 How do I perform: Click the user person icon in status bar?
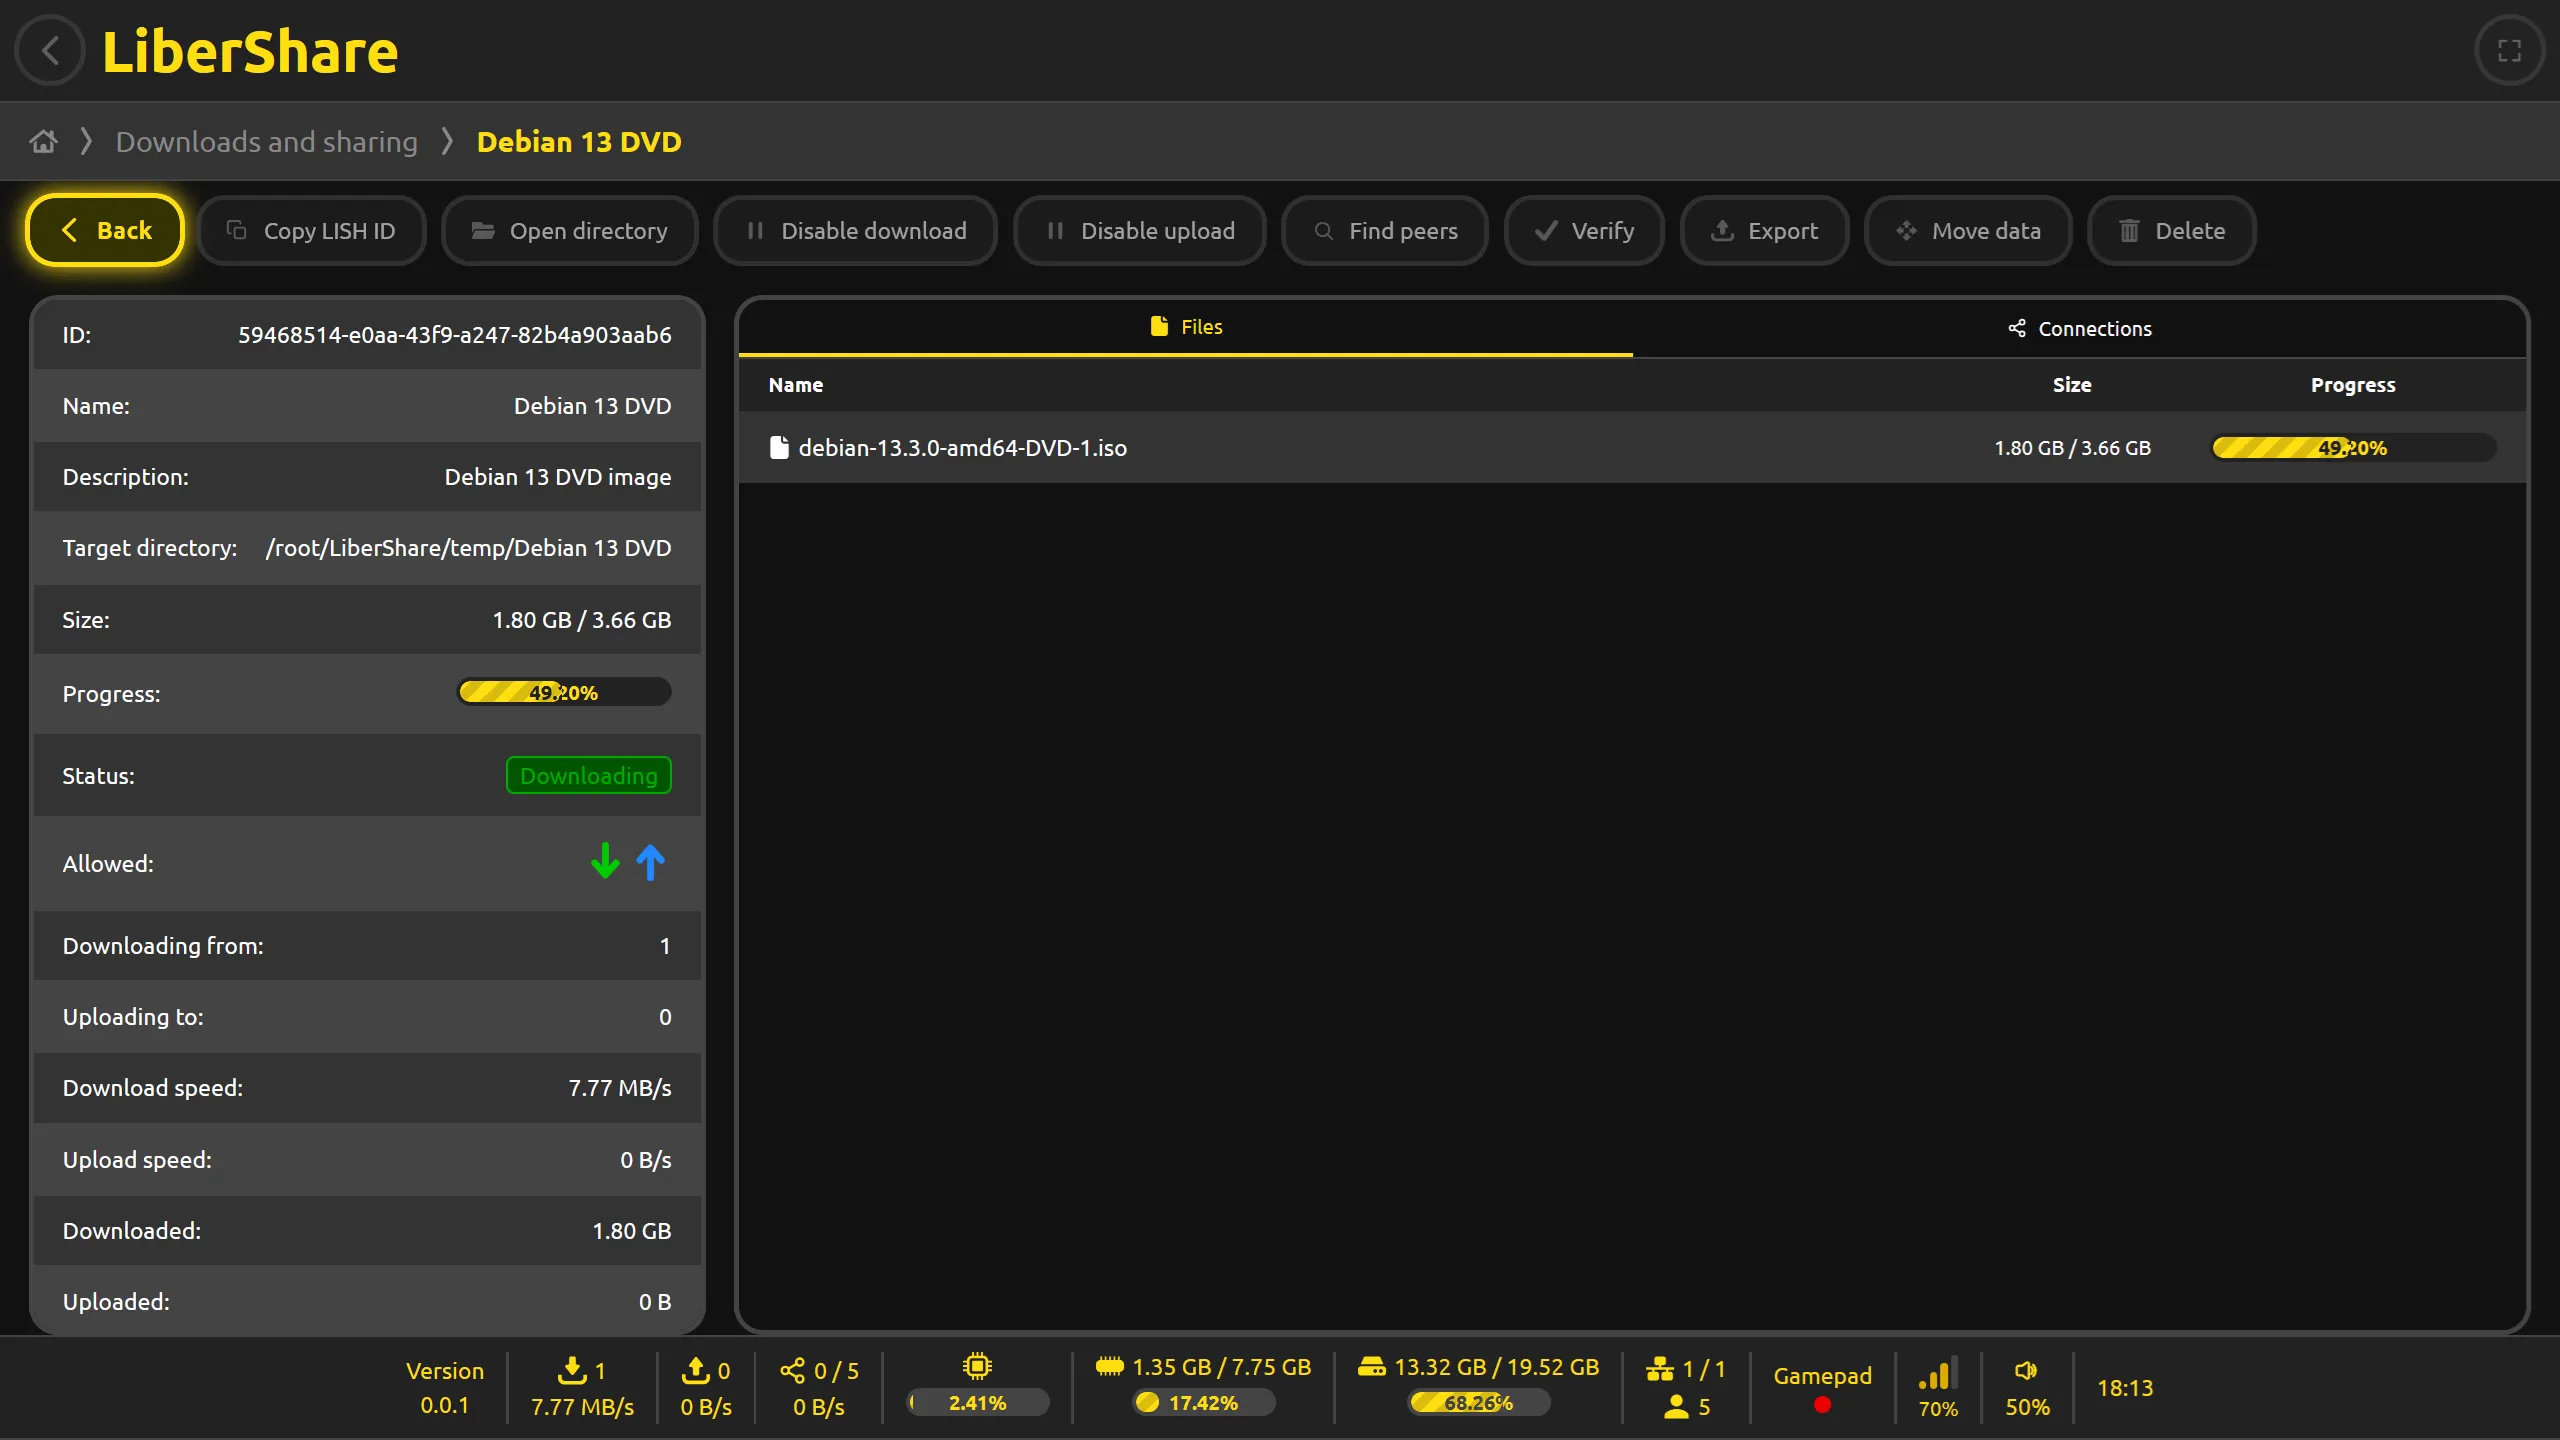[x=1677, y=1406]
